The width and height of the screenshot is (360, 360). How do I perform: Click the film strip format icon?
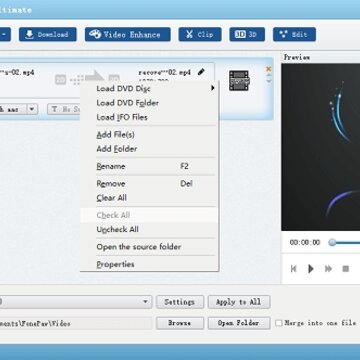(x=239, y=80)
